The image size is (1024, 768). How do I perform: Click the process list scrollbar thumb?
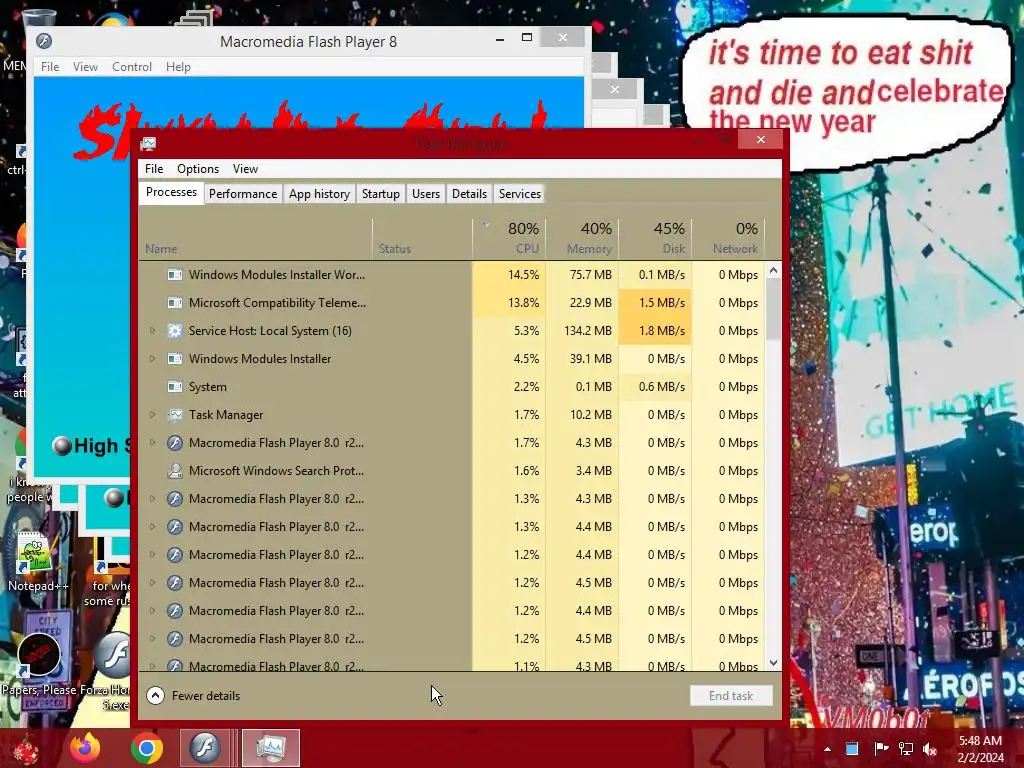pos(773,311)
